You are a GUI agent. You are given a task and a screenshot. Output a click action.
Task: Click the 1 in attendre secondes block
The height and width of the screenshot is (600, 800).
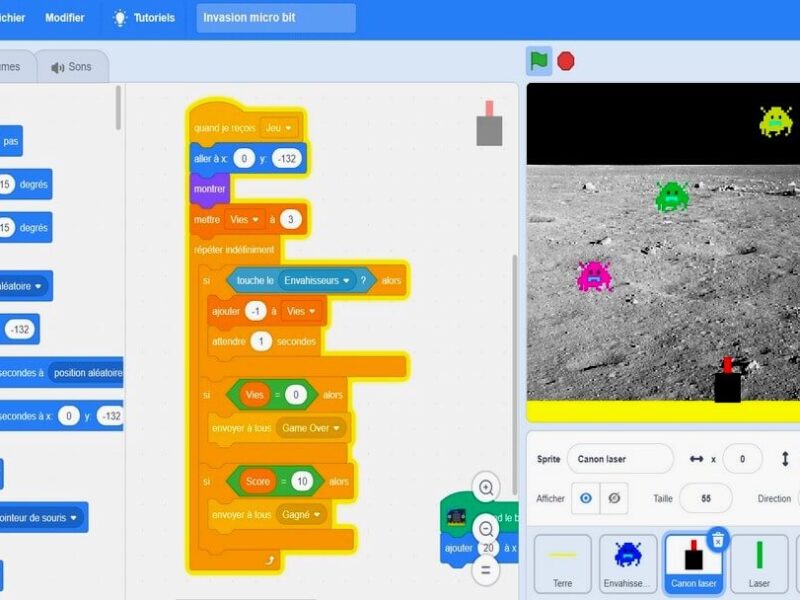click(x=261, y=341)
